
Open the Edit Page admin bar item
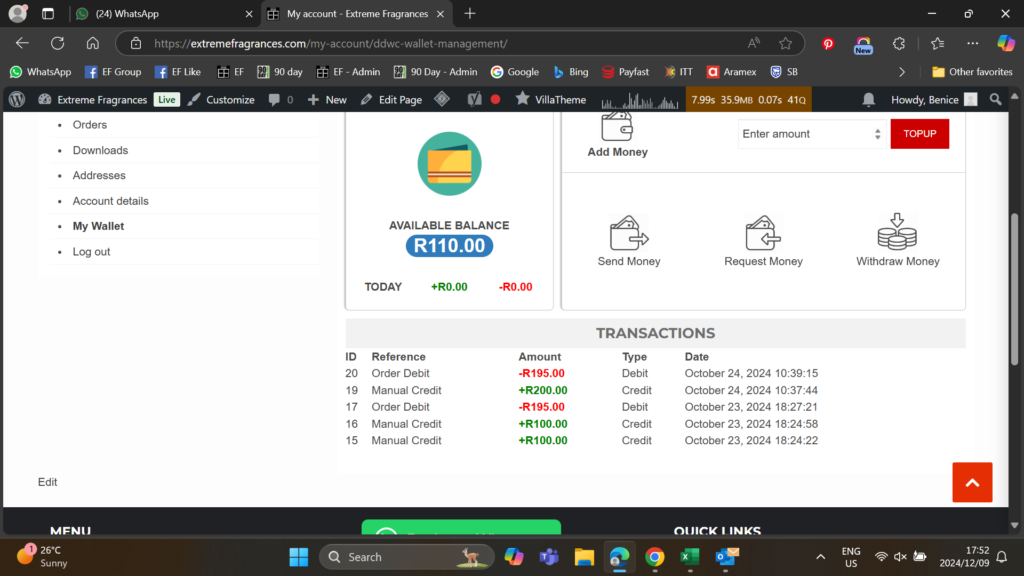click(x=391, y=100)
